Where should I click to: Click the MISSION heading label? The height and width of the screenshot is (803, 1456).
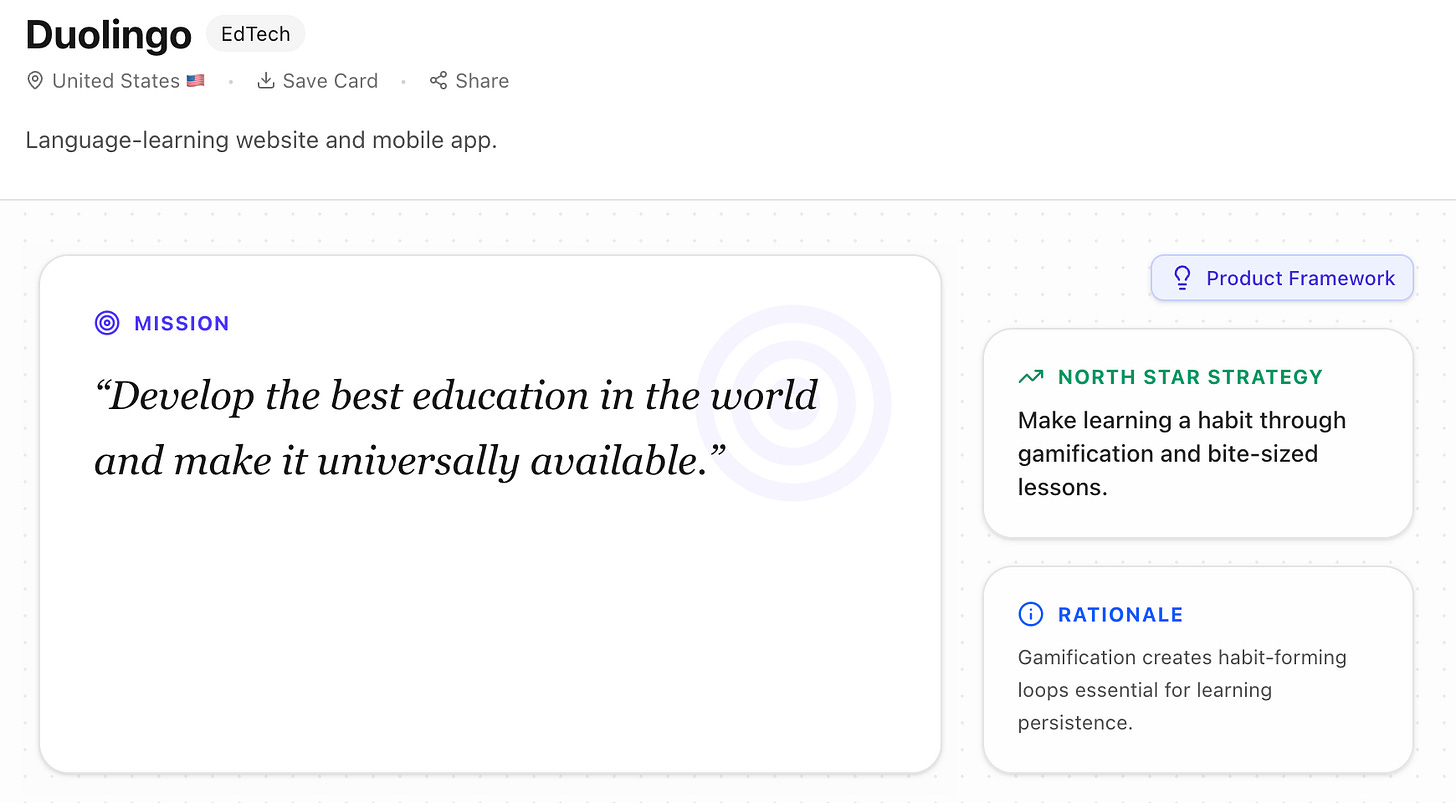pos(182,323)
